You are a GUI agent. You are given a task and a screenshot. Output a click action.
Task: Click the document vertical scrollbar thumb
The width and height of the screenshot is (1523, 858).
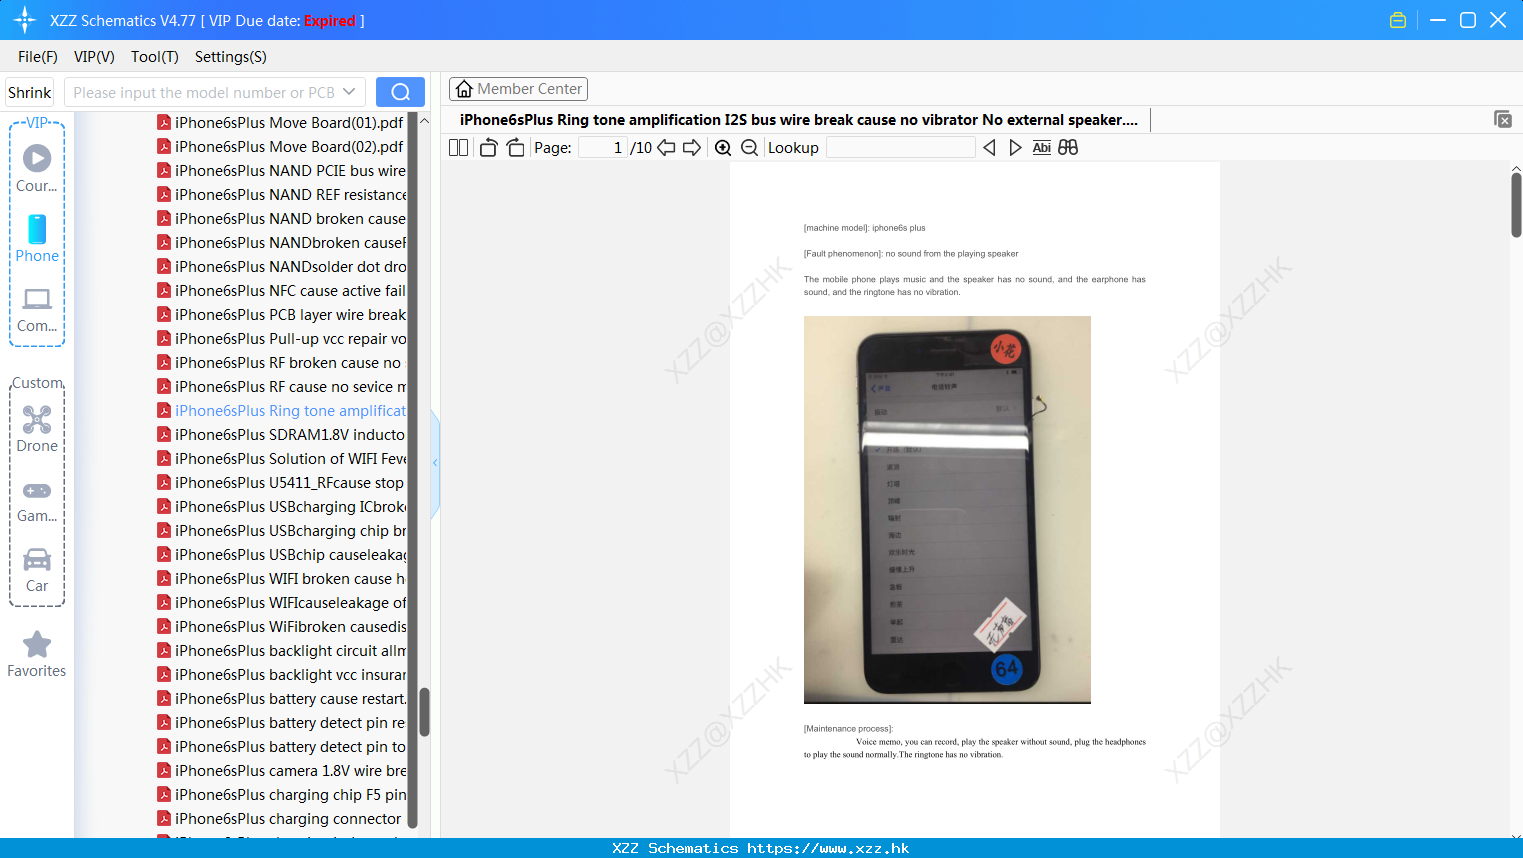[x=1516, y=205]
